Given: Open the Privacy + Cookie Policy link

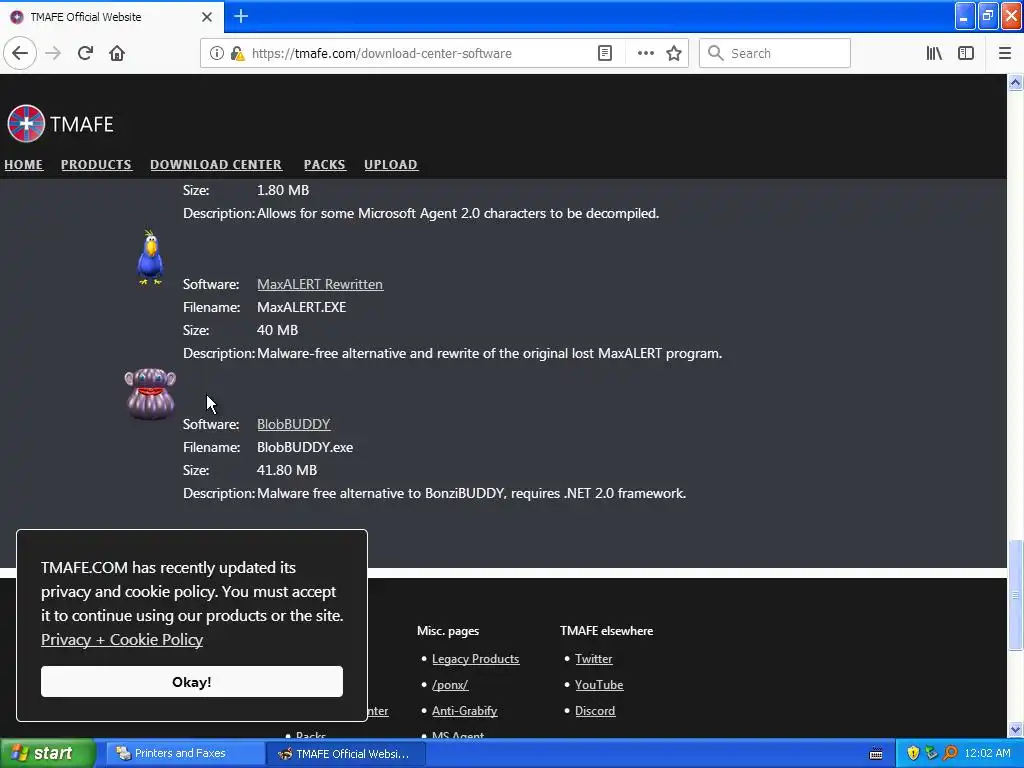Looking at the screenshot, I should 122,639.
